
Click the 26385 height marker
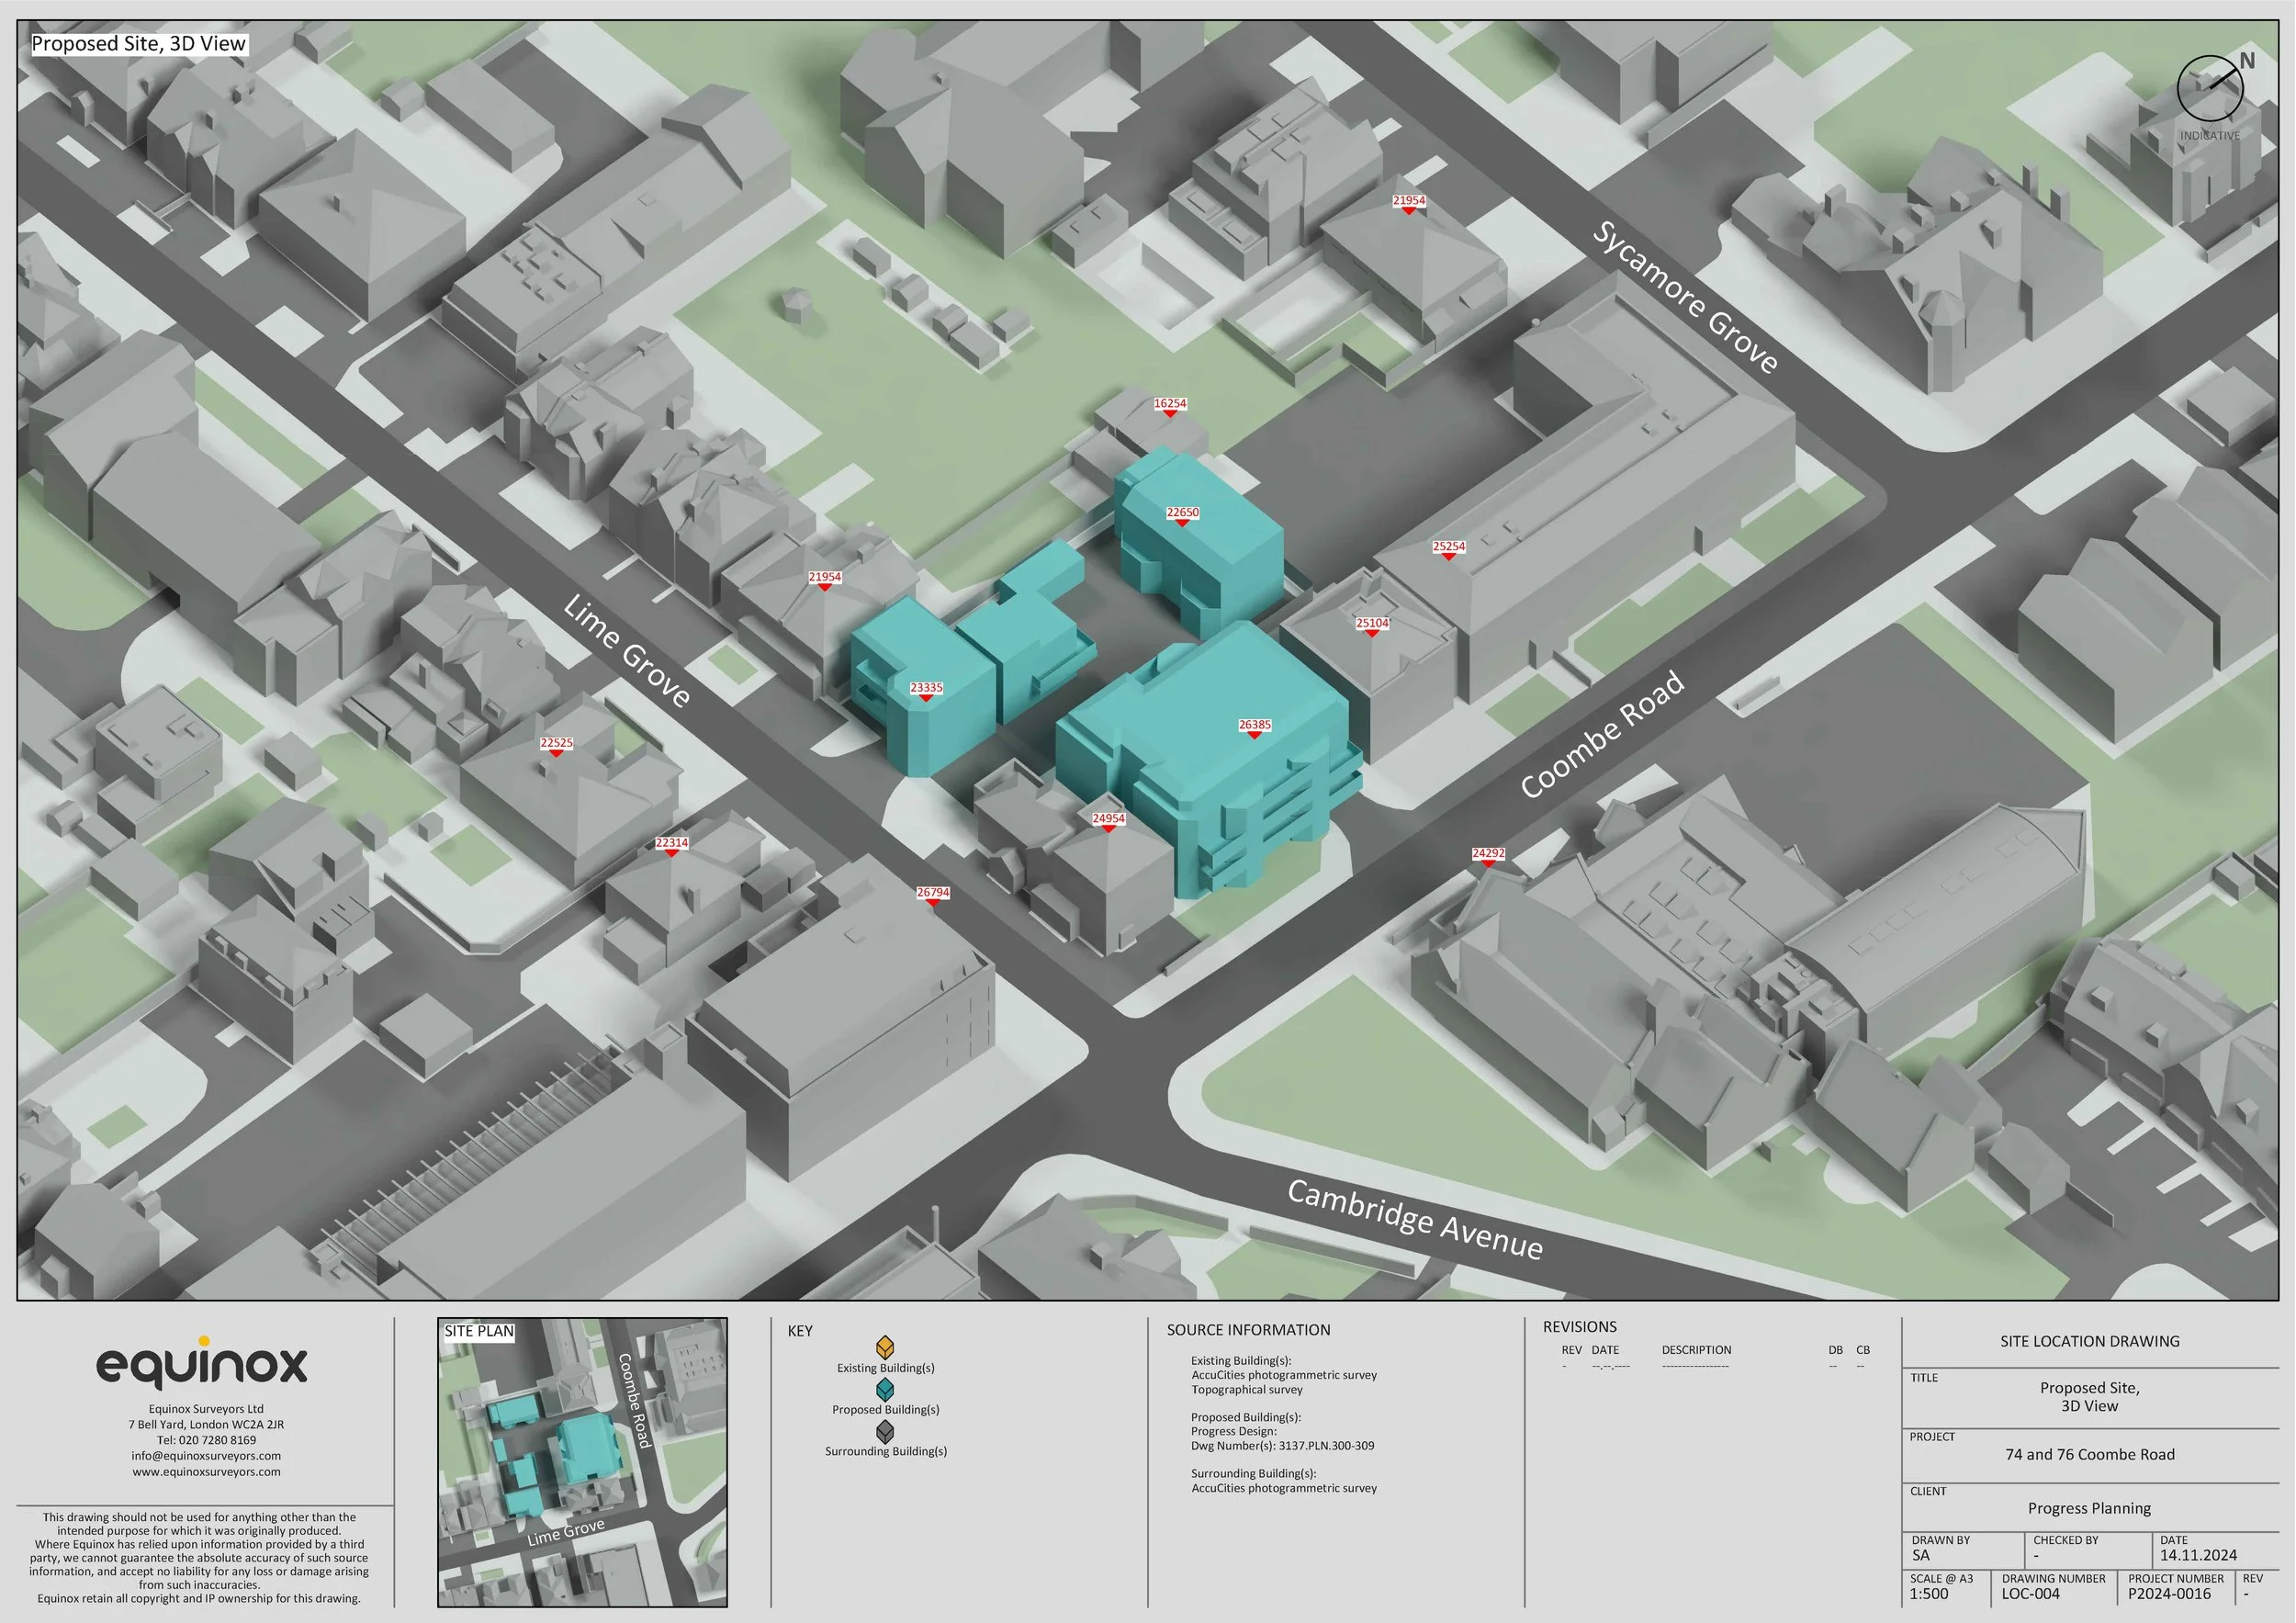tap(1255, 726)
